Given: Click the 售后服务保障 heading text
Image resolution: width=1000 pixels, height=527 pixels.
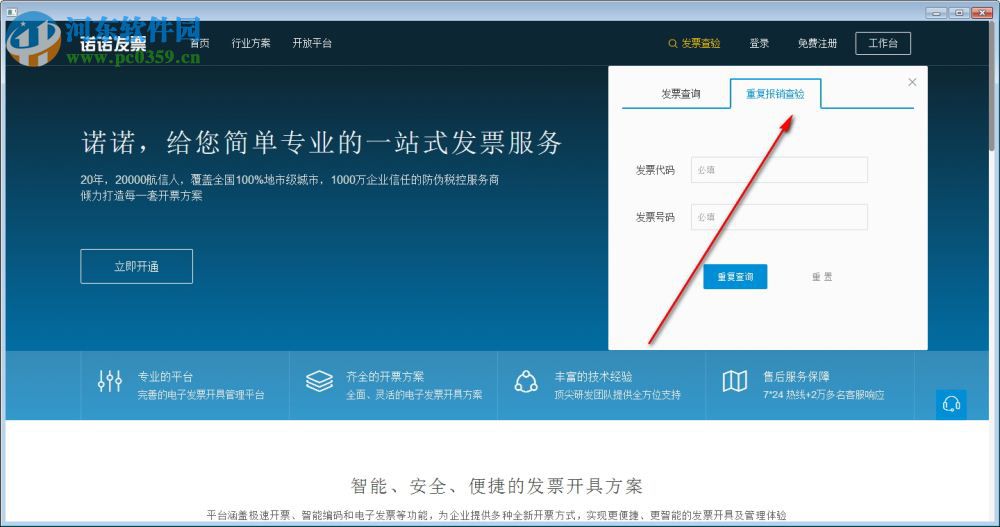Looking at the screenshot, I should (796, 376).
